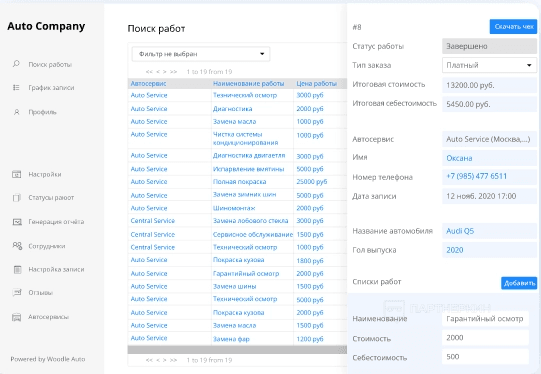Screen dimensions: 541x374
Task: Click Сервисное обслуживание row
Action: [x=237, y=234]
